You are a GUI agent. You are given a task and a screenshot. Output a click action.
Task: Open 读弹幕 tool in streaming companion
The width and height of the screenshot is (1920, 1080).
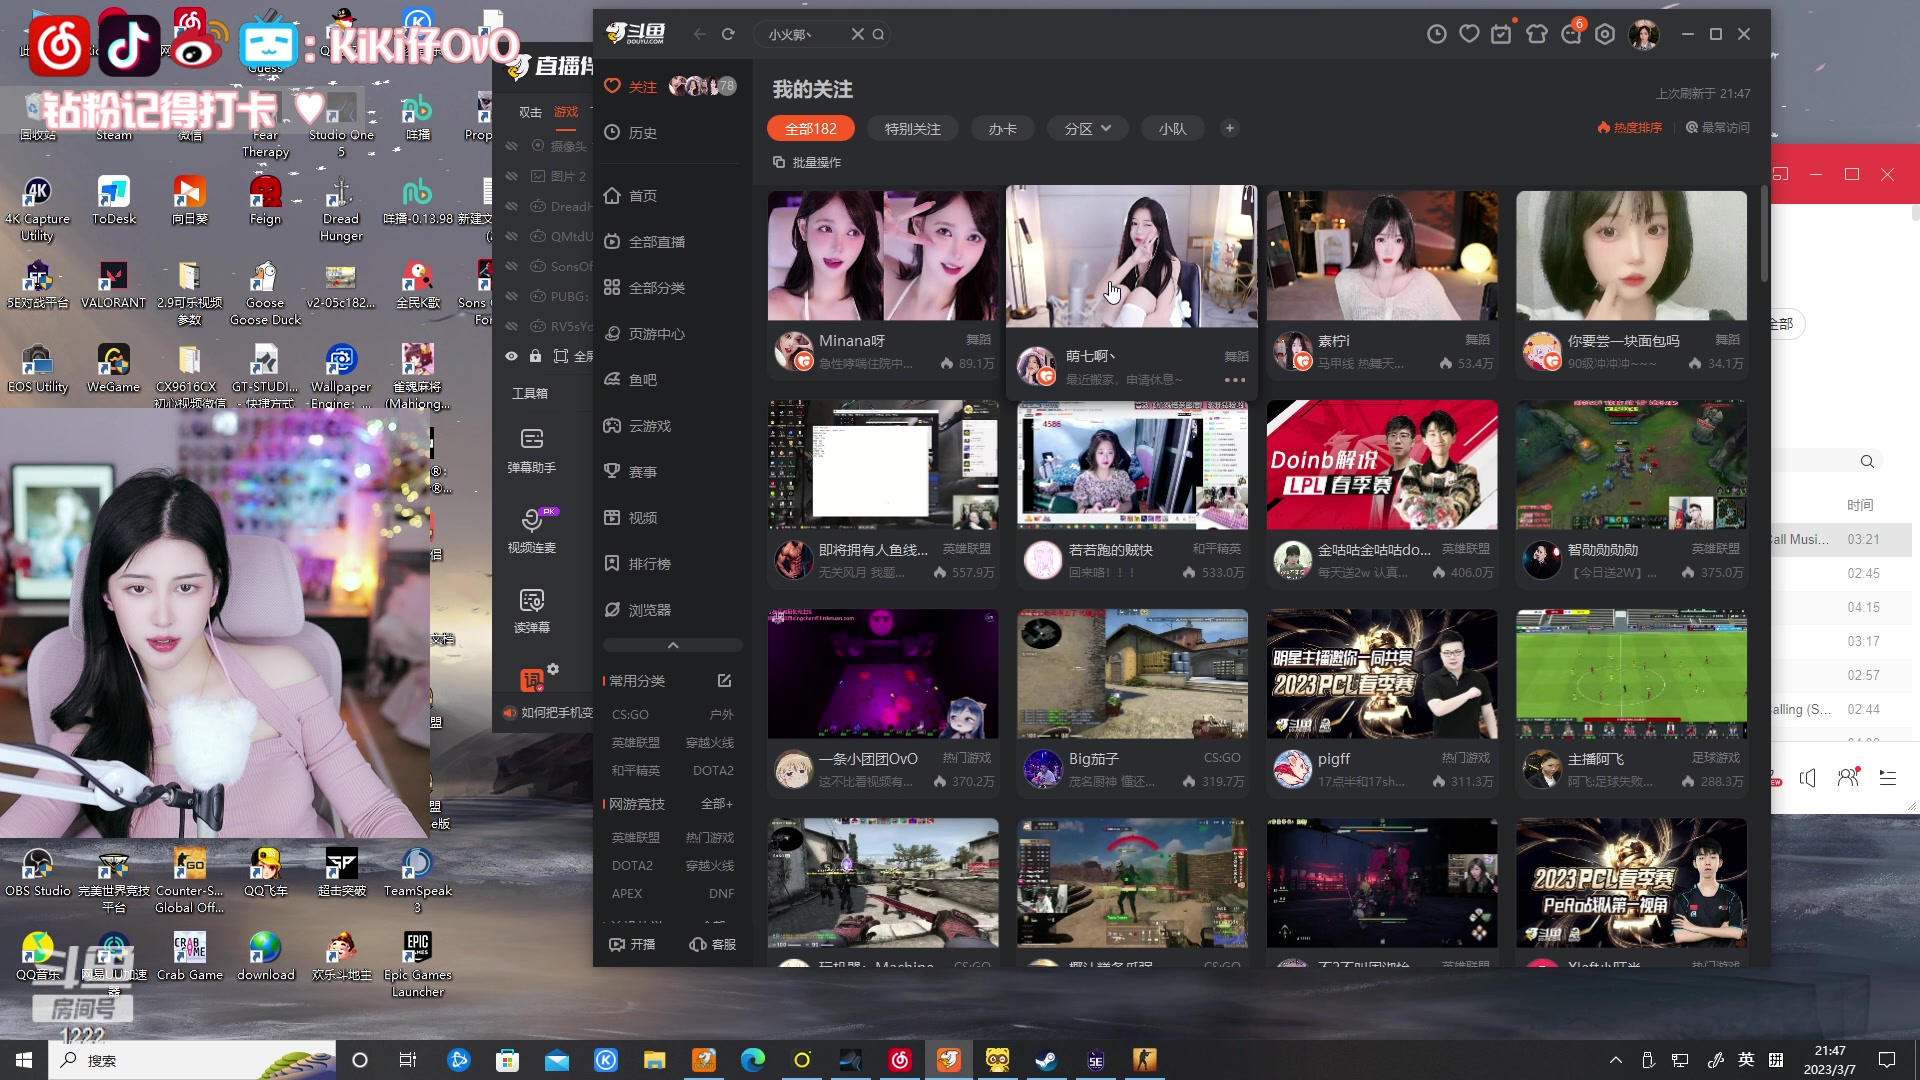[x=532, y=610]
